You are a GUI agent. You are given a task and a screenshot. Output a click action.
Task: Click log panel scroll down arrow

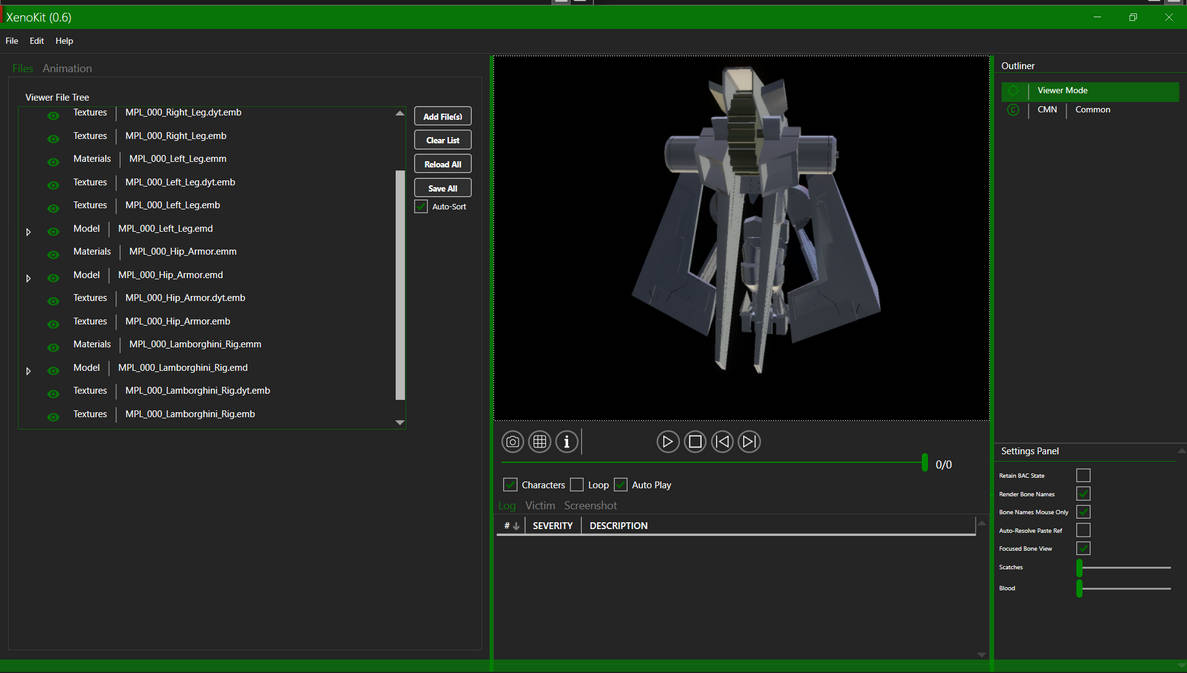pos(982,655)
